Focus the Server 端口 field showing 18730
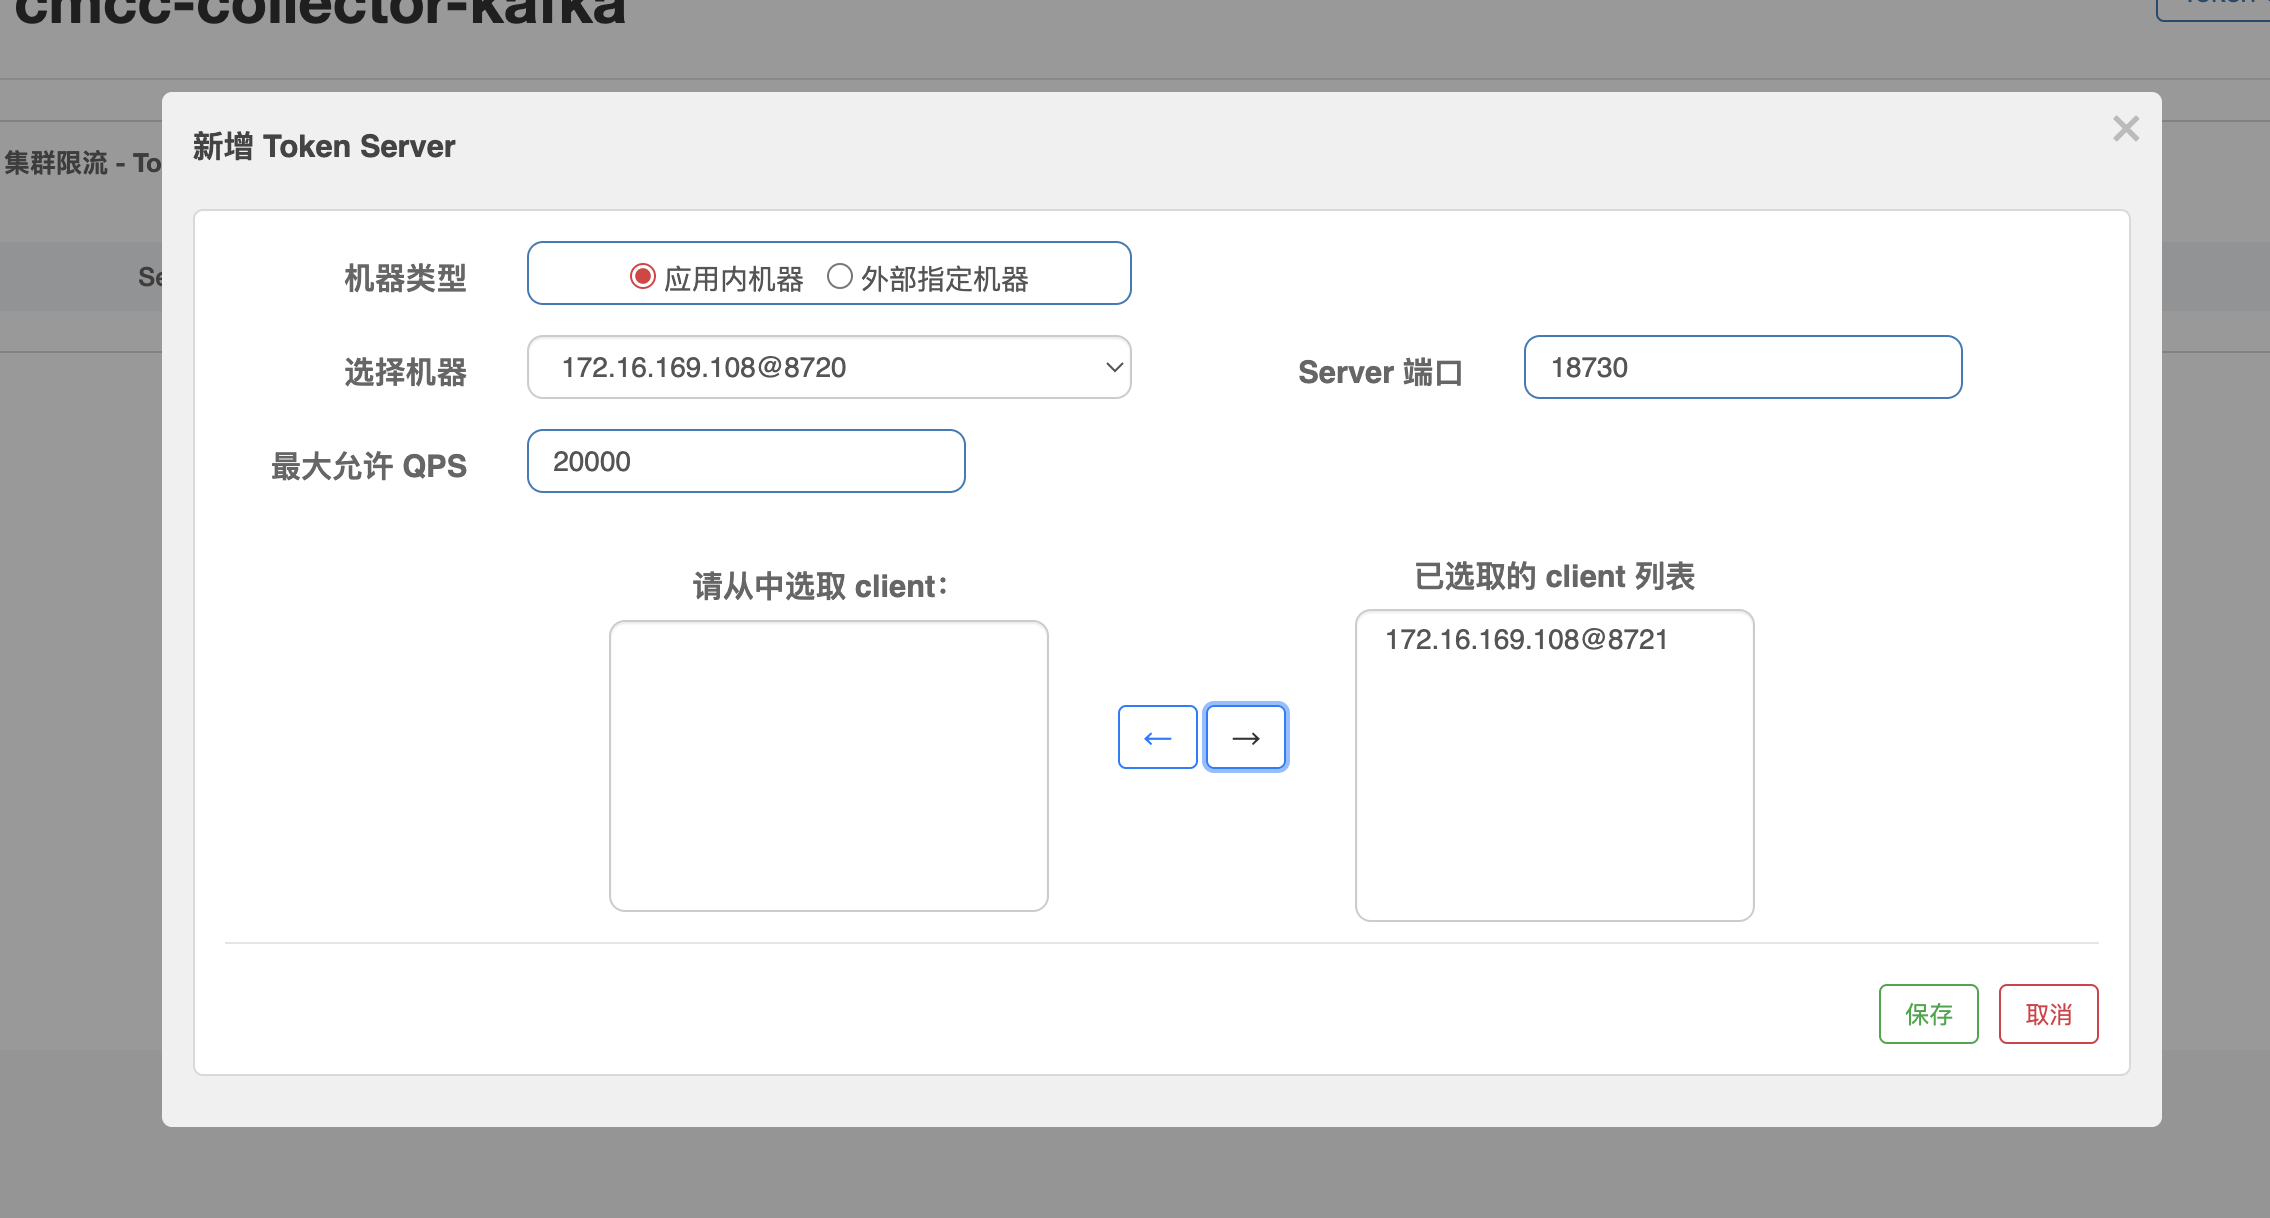This screenshot has width=2270, height=1218. [x=1742, y=368]
